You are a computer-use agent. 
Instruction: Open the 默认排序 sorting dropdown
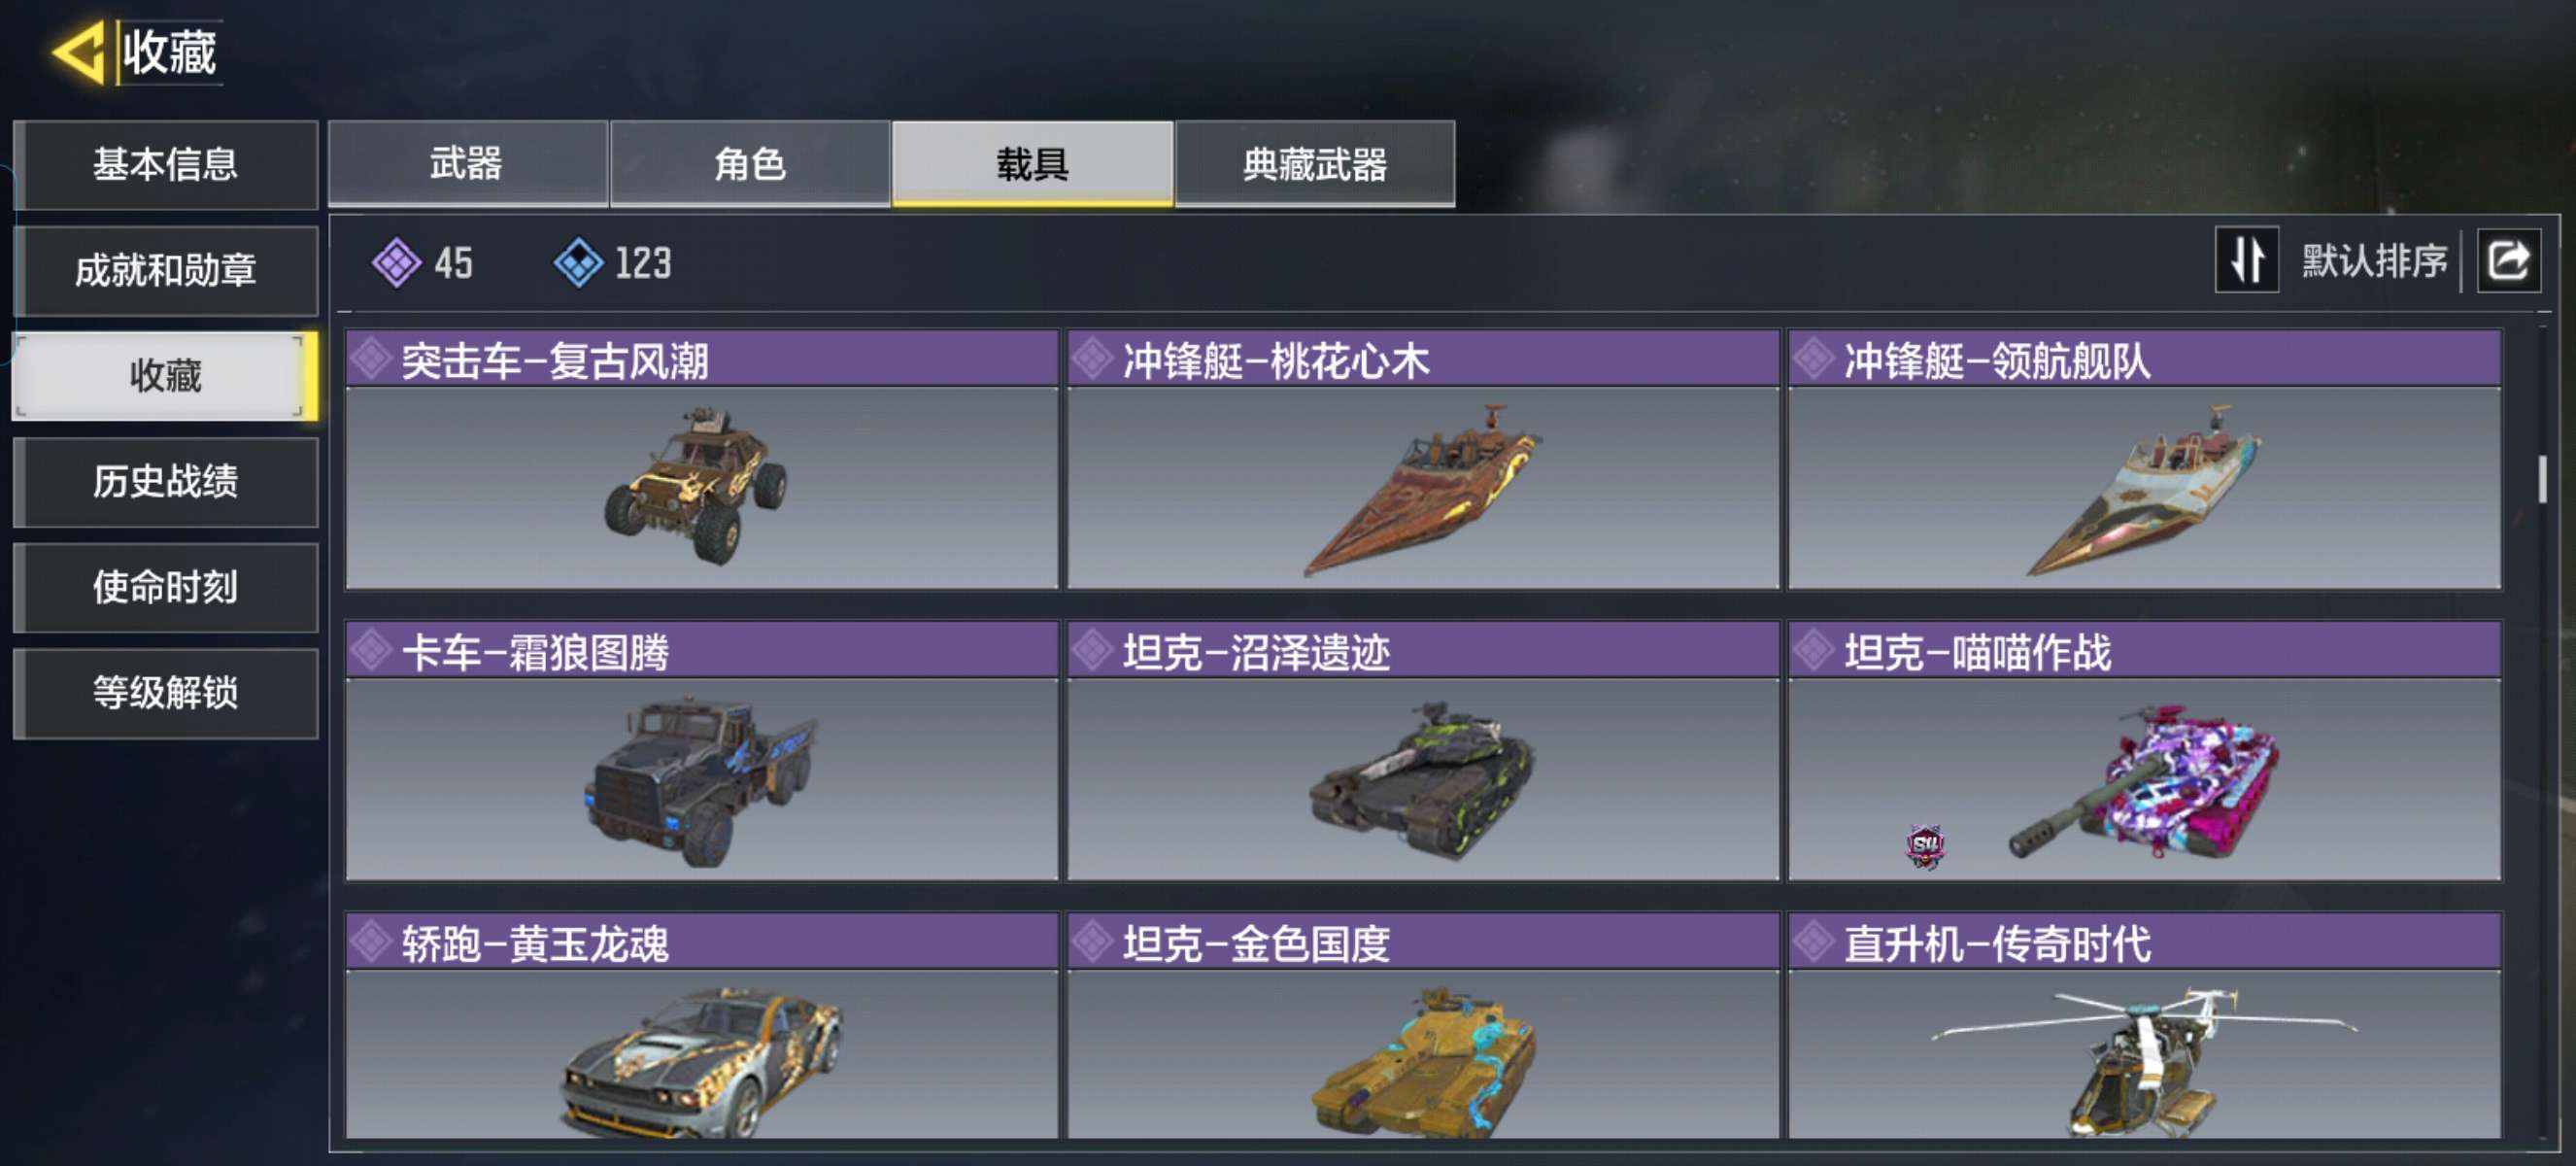pyautogui.click(x=2374, y=261)
